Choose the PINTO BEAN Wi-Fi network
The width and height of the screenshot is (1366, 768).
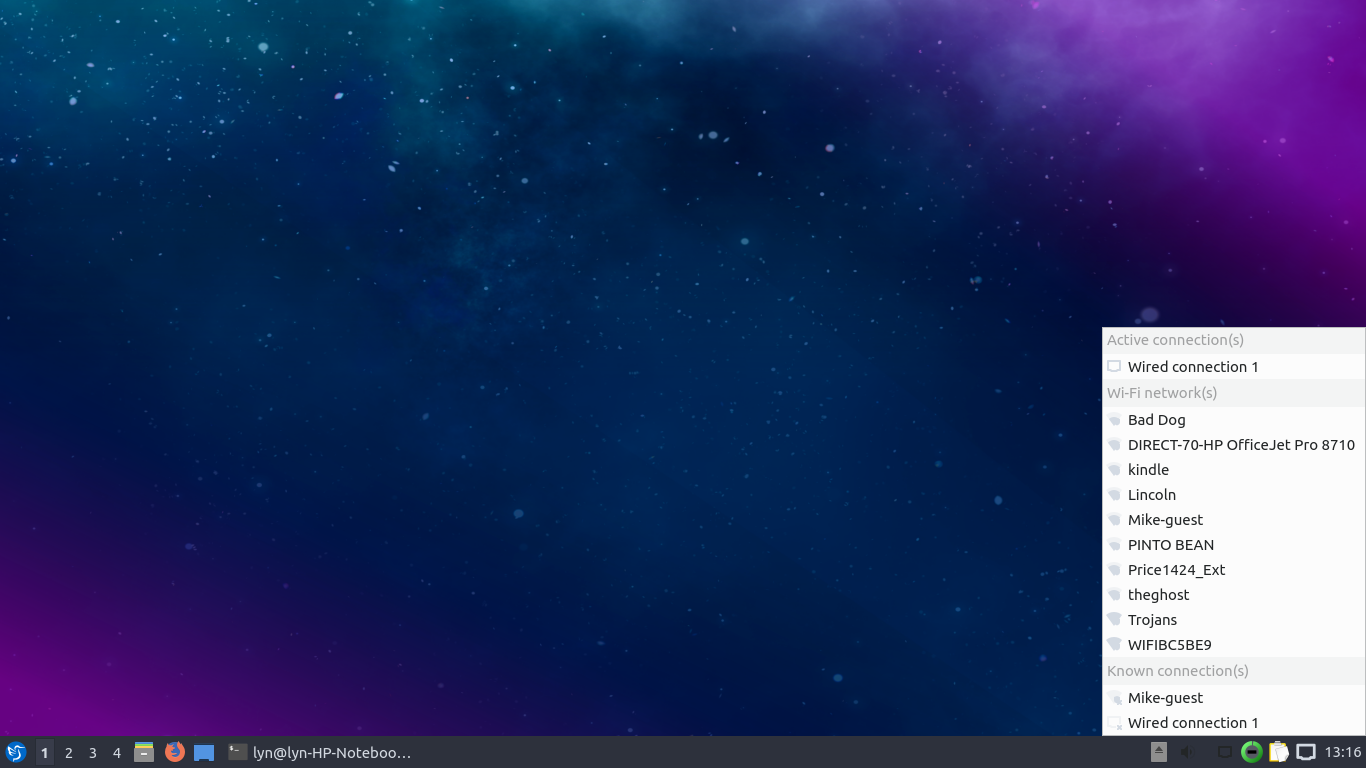[1170, 545]
